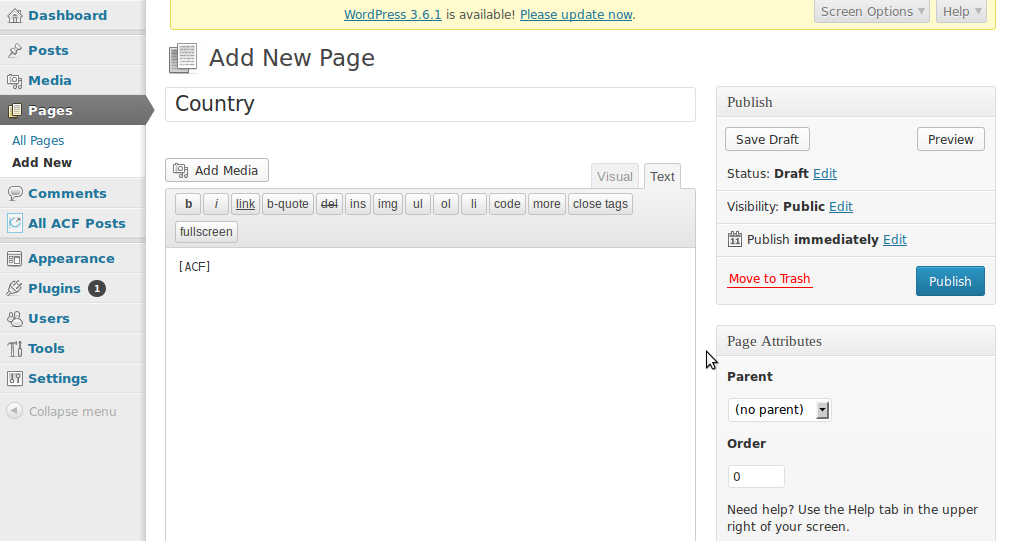Open All ACF Posts menu
The width and height of the screenshot is (1011, 541).
click(77, 223)
